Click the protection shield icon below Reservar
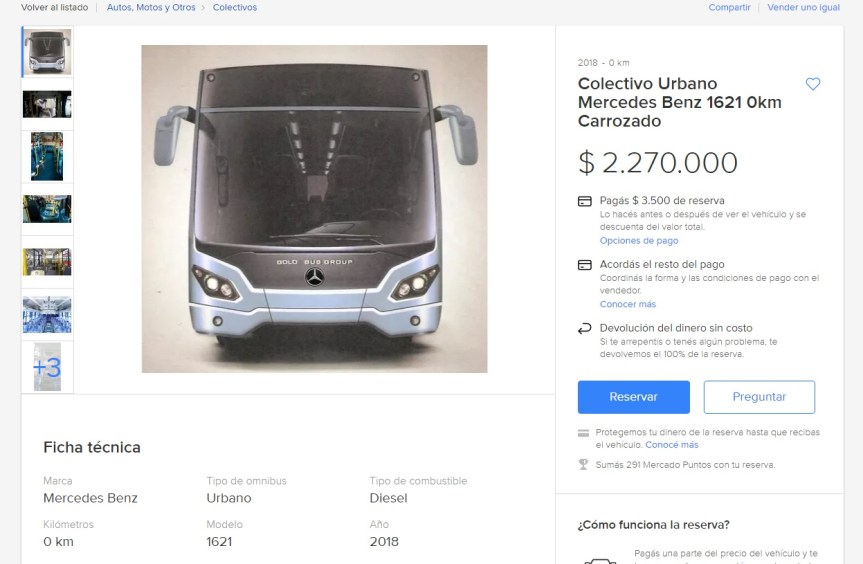This screenshot has height=564, width=863. [584, 433]
